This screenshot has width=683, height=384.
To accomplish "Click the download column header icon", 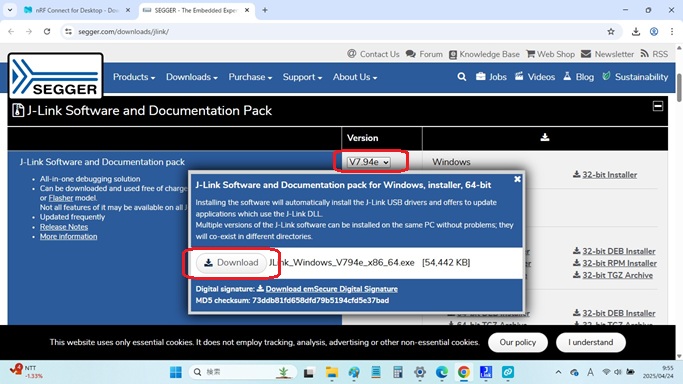I will [544, 138].
